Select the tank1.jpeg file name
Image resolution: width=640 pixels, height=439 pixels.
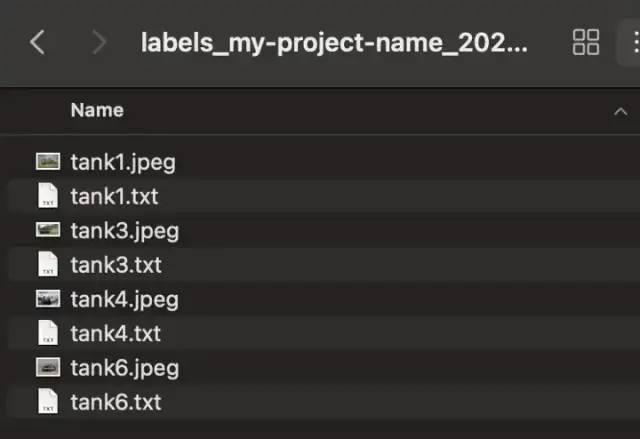point(123,162)
